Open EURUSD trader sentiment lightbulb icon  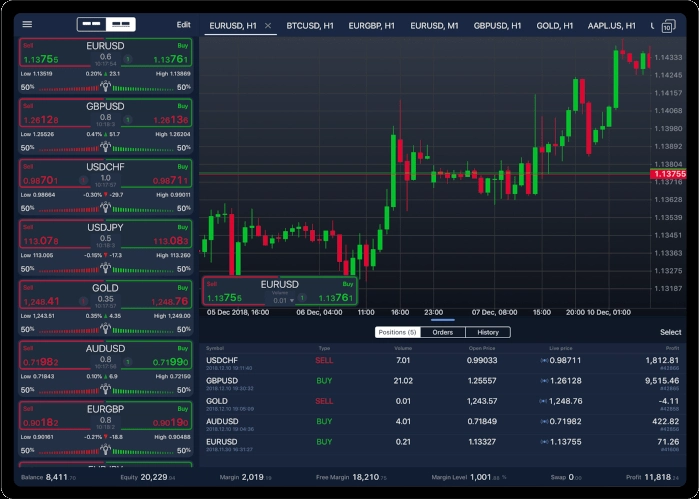click(x=106, y=87)
